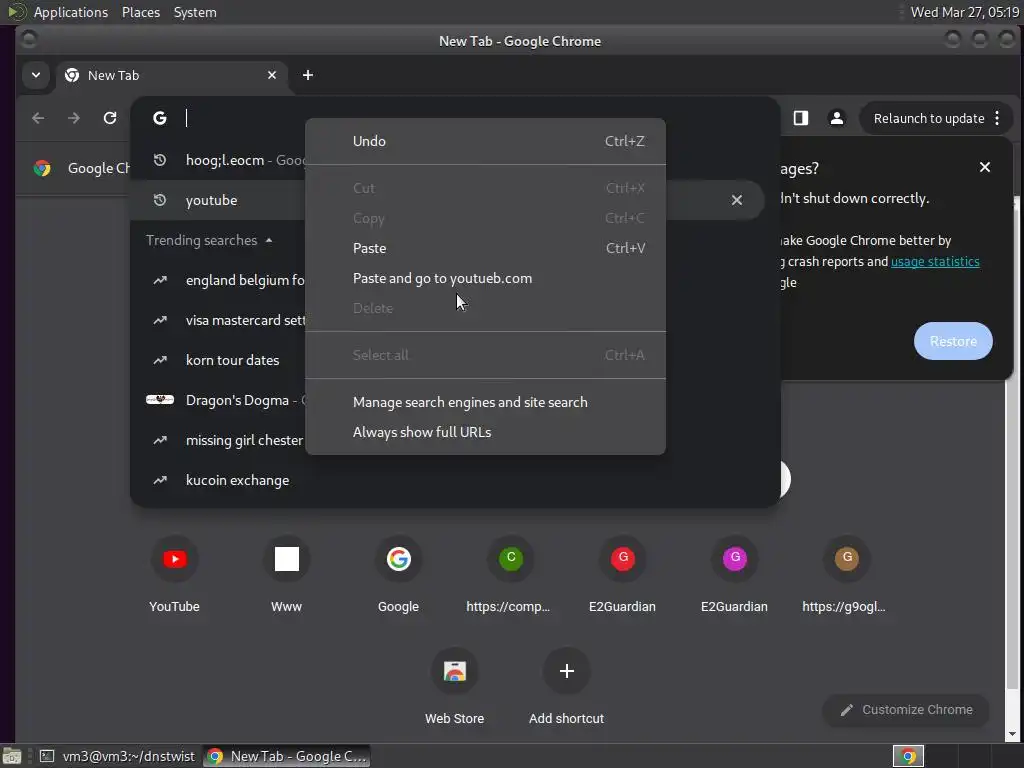This screenshot has height=768, width=1024.
Task: Open usage statistics link
Action: [x=935, y=262]
